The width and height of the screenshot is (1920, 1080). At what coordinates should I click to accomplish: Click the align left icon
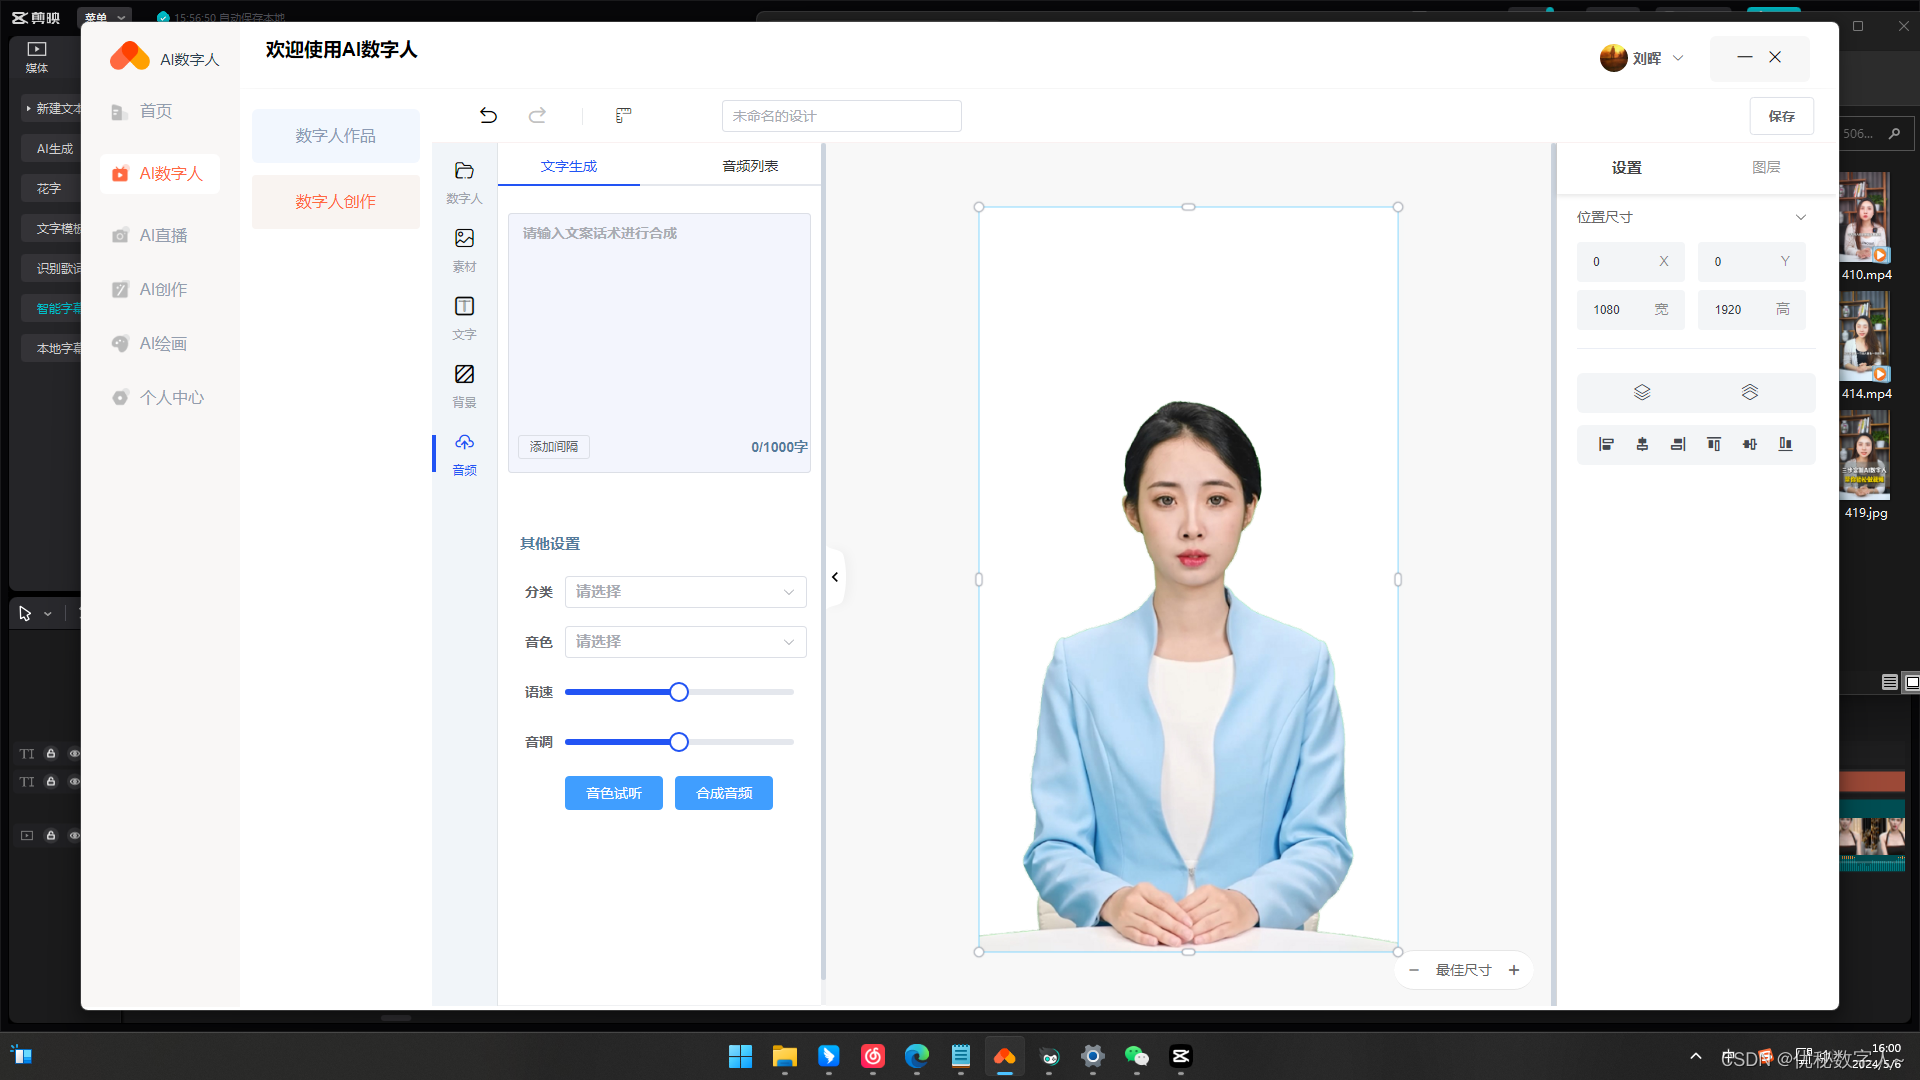click(x=1606, y=444)
